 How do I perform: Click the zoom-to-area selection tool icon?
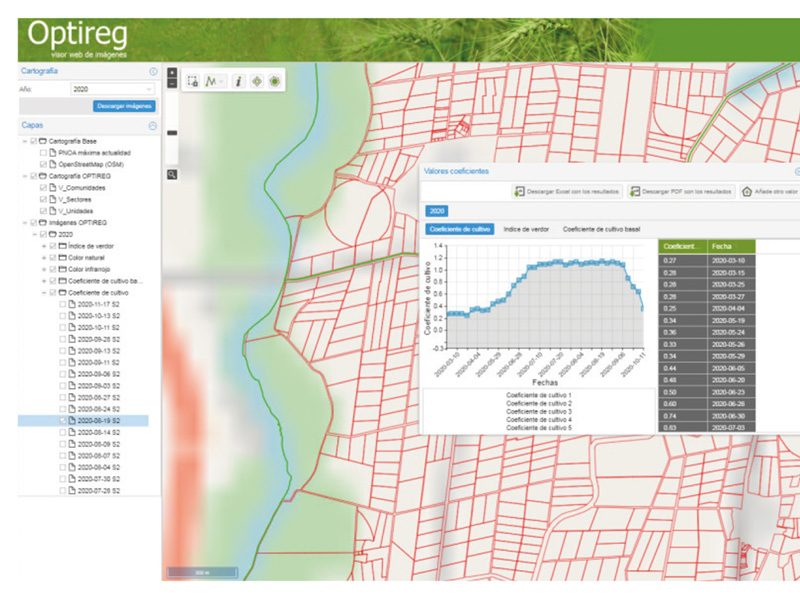pos(193,81)
